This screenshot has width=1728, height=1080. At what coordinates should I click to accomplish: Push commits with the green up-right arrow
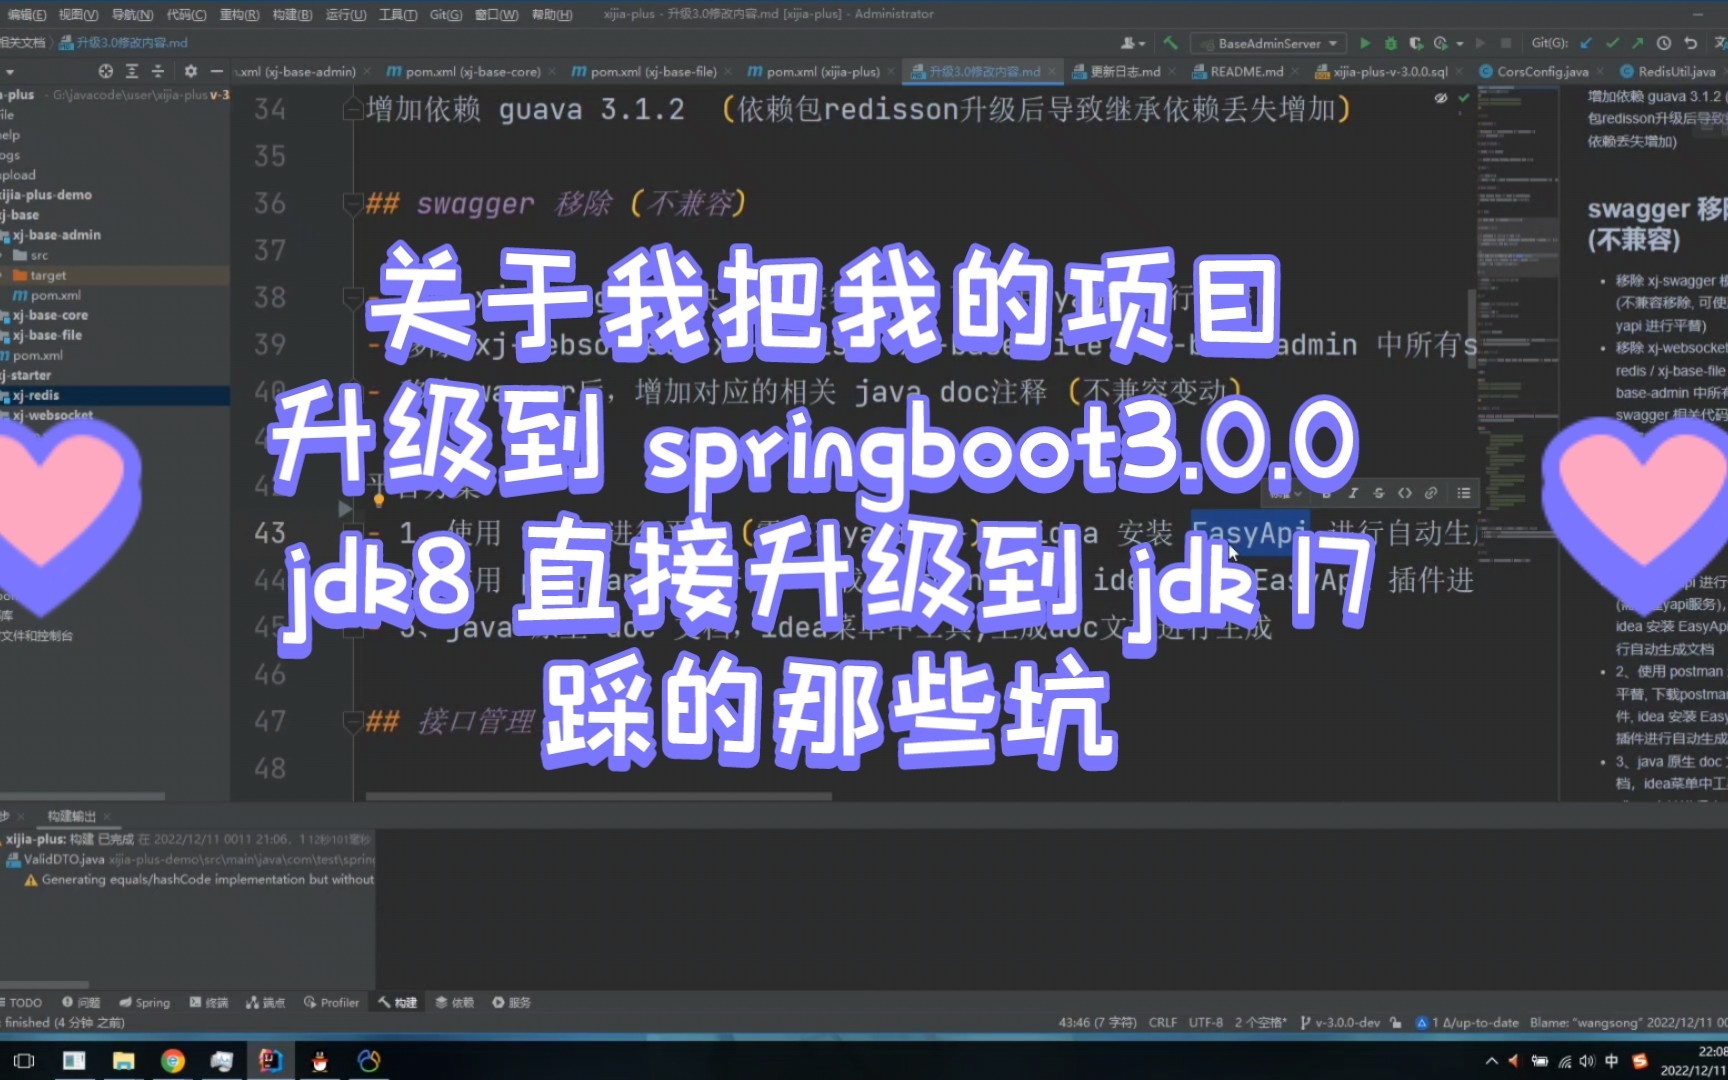pos(1636,43)
